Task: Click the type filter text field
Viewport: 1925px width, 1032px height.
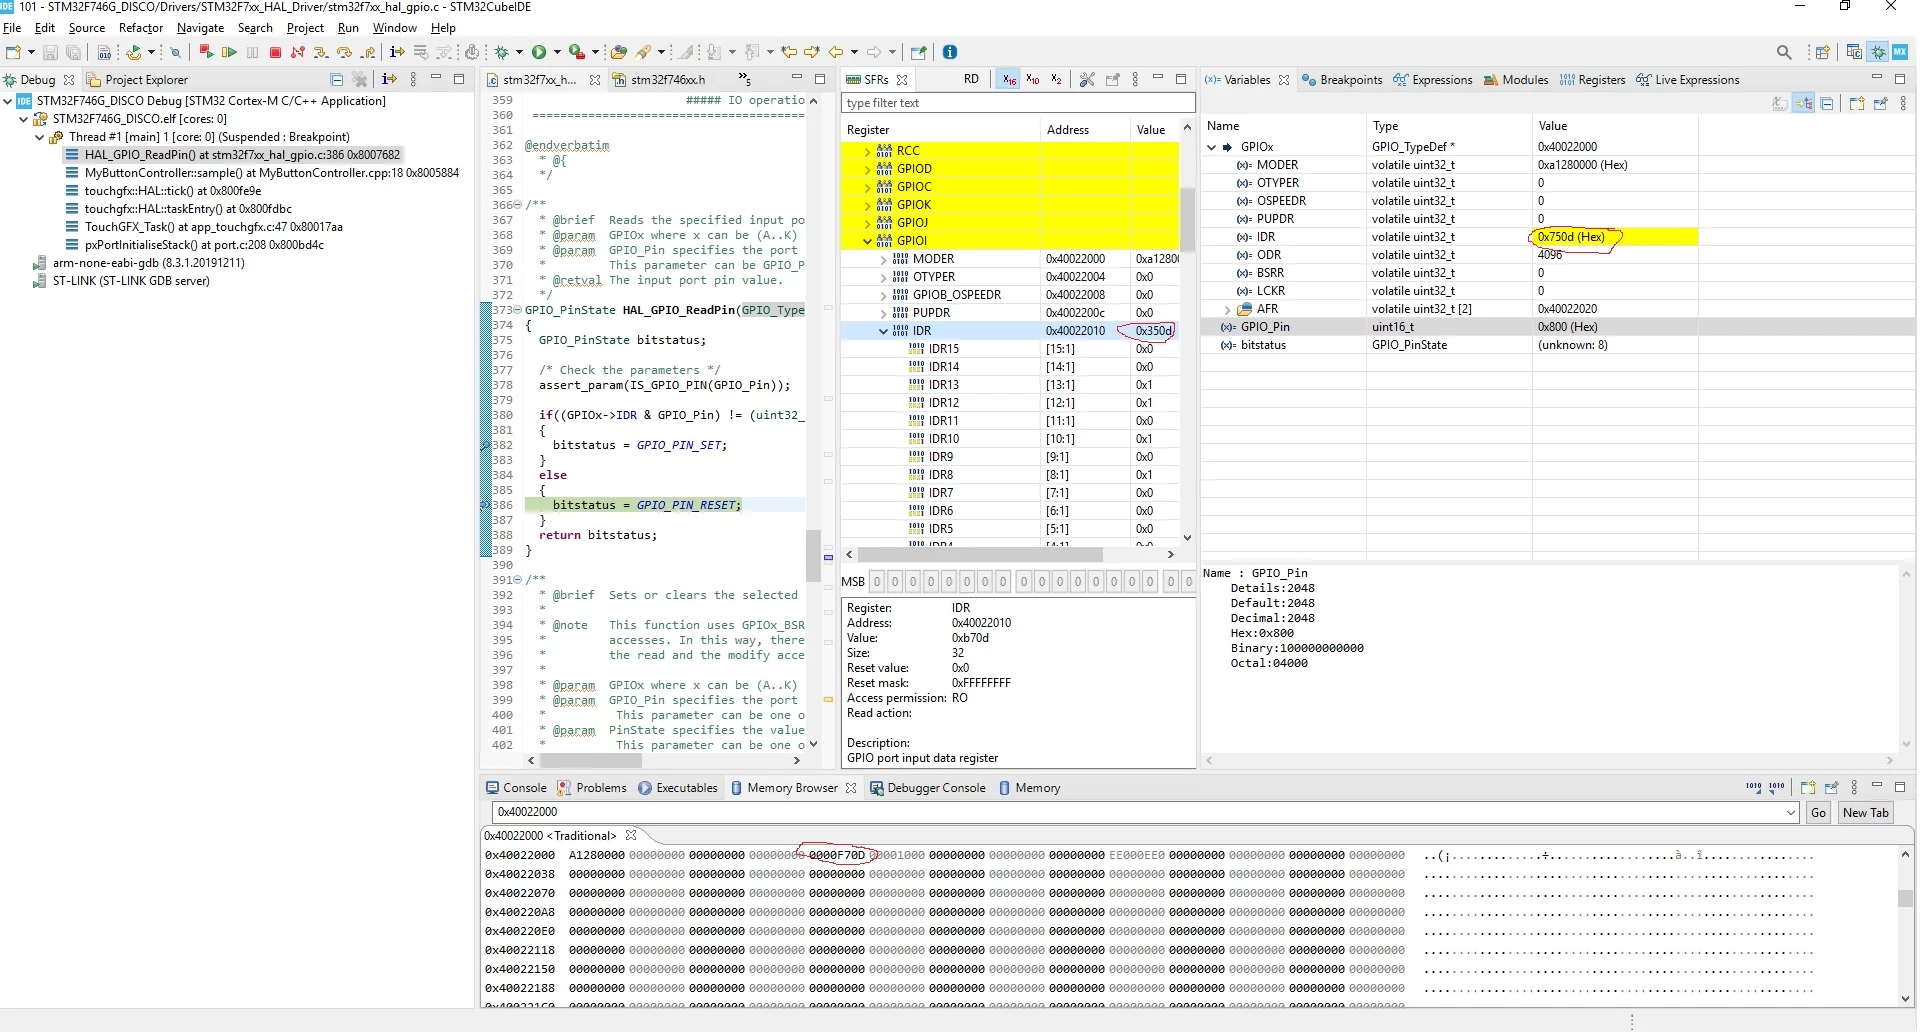Action: 1018,103
